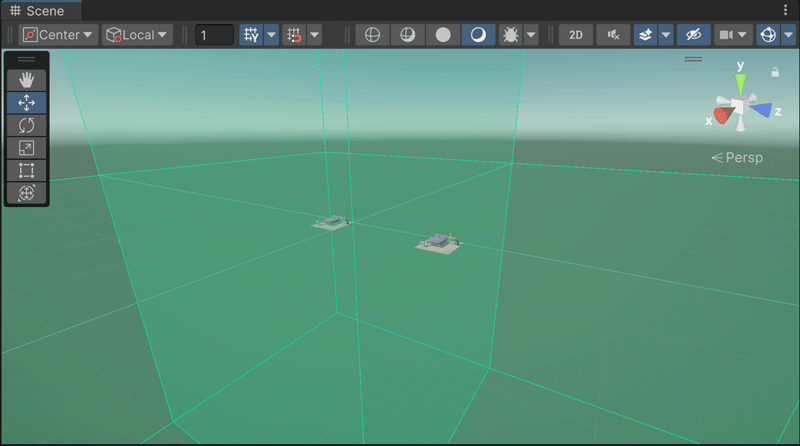Viewport: 800px width, 446px height.
Task: Click the grid snap value input field
Action: point(214,35)
